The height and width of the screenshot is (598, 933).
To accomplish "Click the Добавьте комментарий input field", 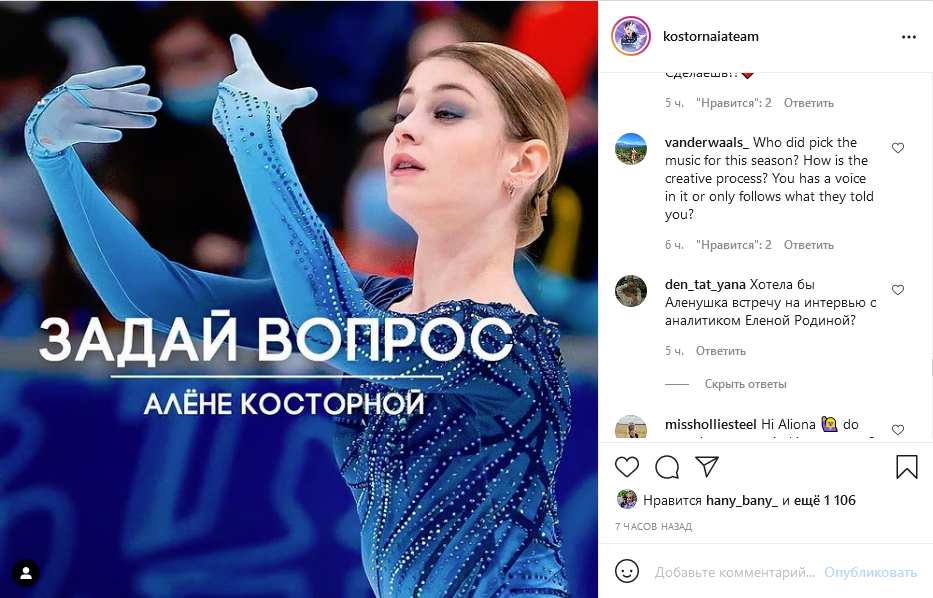I will (735, 572).
